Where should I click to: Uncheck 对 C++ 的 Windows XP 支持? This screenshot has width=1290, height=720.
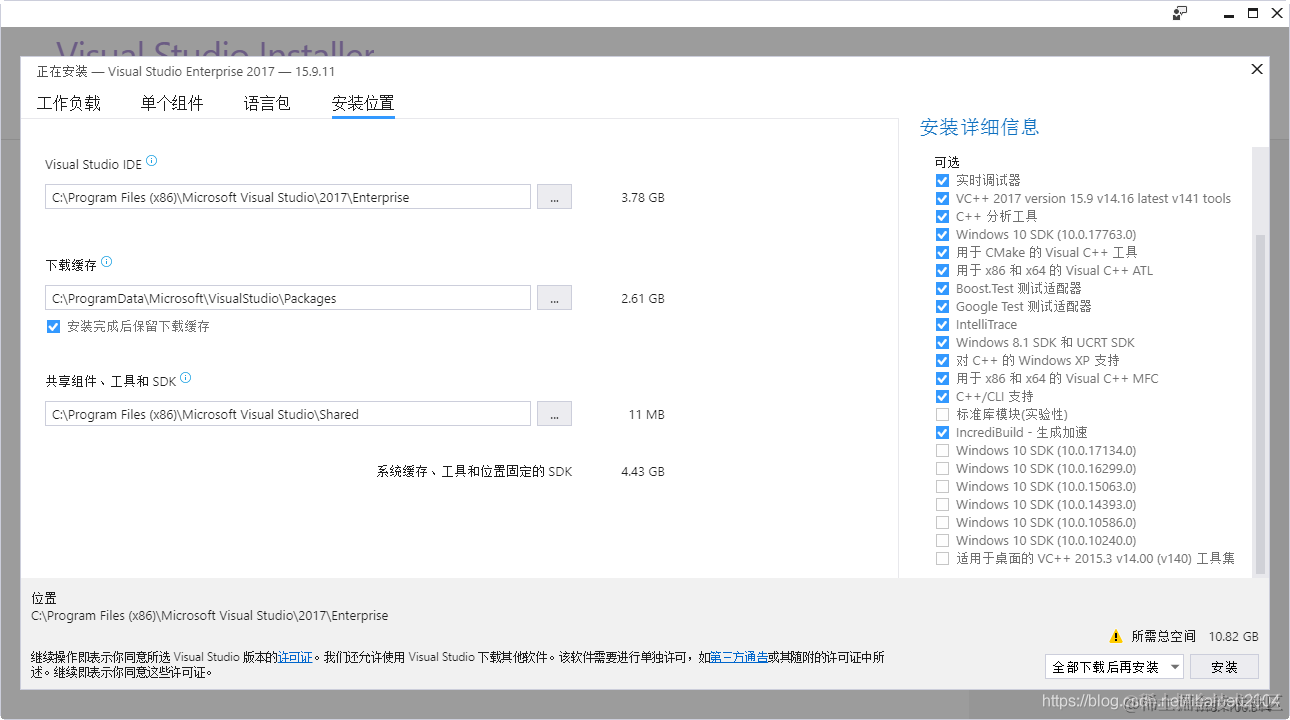click(x=942, y=360)
